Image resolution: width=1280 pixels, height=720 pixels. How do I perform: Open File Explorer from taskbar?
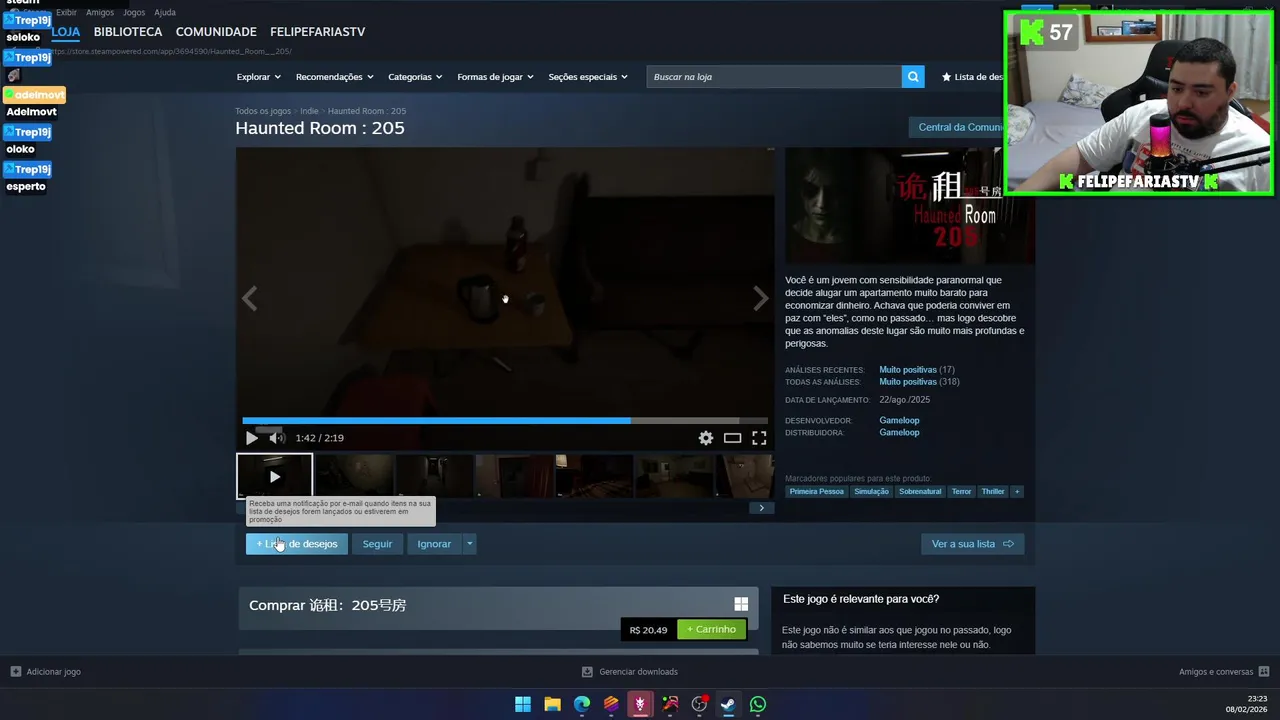coord(552,704)
